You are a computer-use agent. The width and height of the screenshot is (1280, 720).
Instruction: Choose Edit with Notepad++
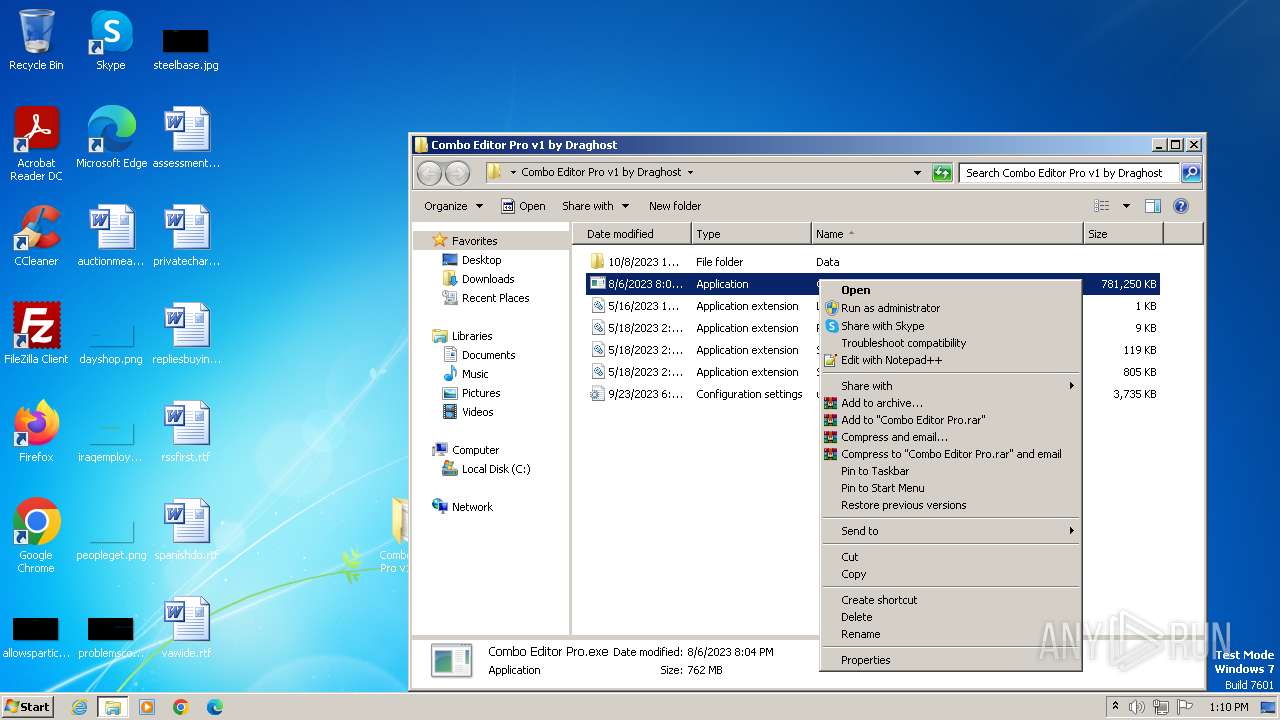coord(950,360)
